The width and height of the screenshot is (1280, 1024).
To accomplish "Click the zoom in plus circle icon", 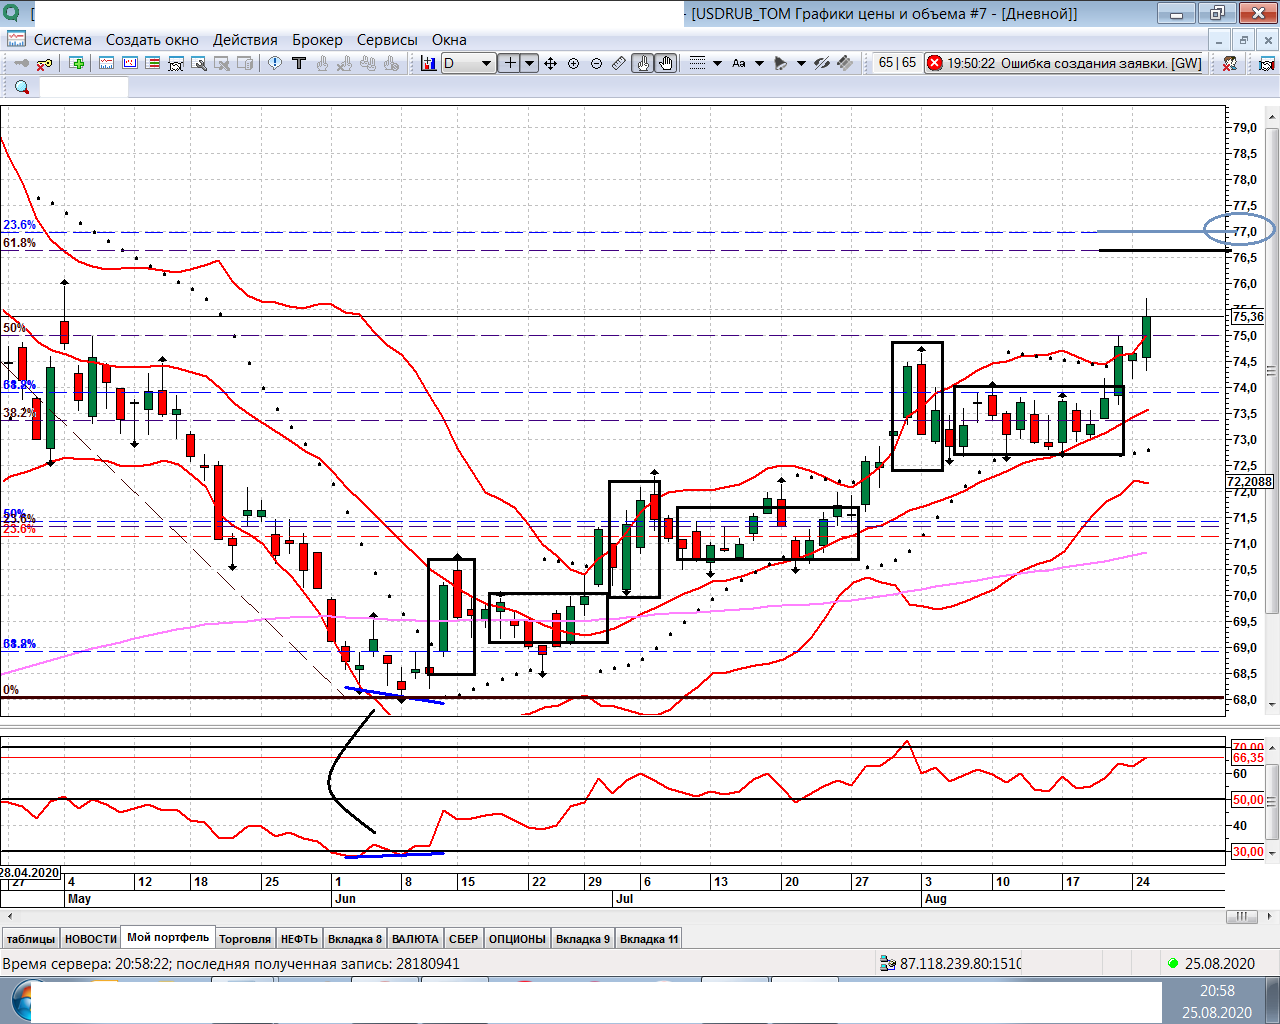I will tap(573, 63).
